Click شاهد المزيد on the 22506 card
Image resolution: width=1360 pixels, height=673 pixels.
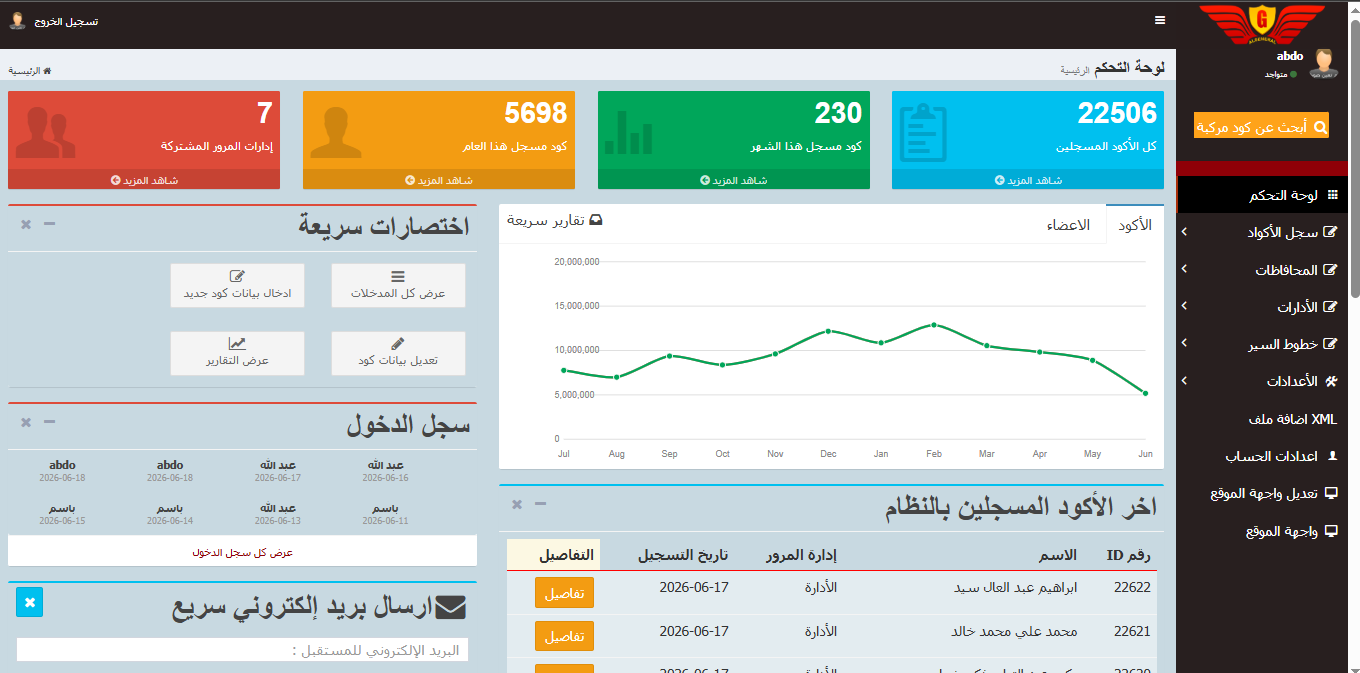tap(1028, 180)
